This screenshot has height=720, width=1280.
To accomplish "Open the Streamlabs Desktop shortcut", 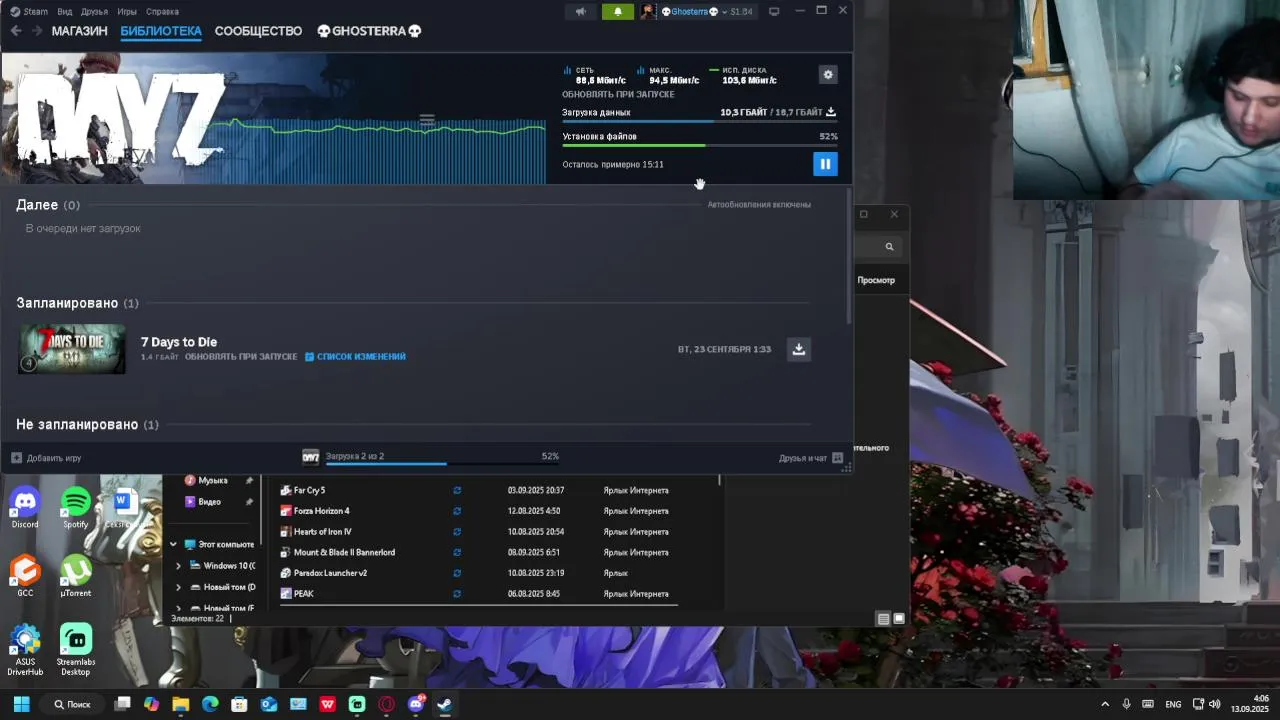I will (x=75, y=650).
